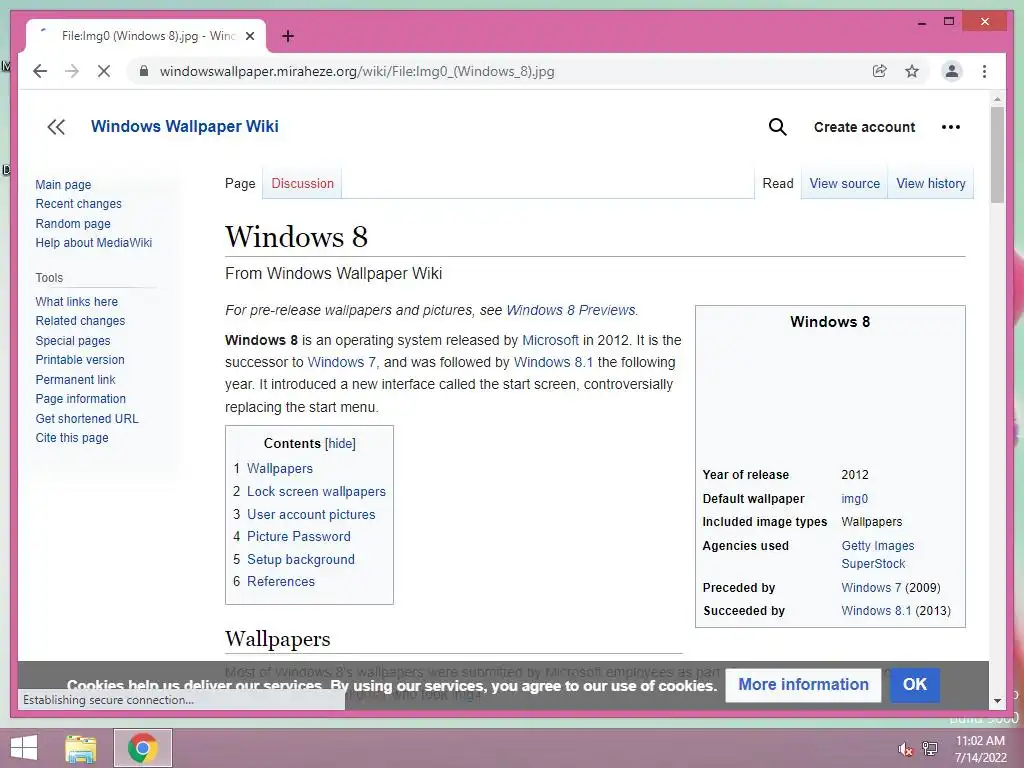1024x768 pixels.
Task: Click the page's vertical scrollbar thumb
Action: pos(997,155)
